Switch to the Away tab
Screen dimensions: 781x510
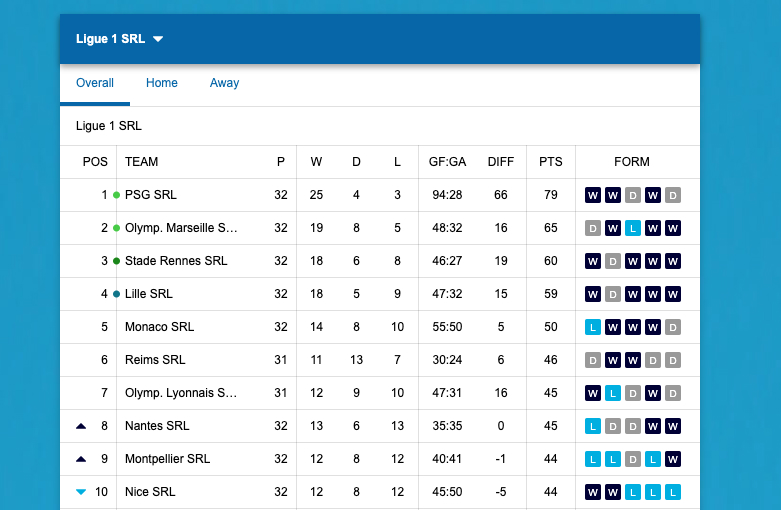pyautogui.click(x=224, y=83)
